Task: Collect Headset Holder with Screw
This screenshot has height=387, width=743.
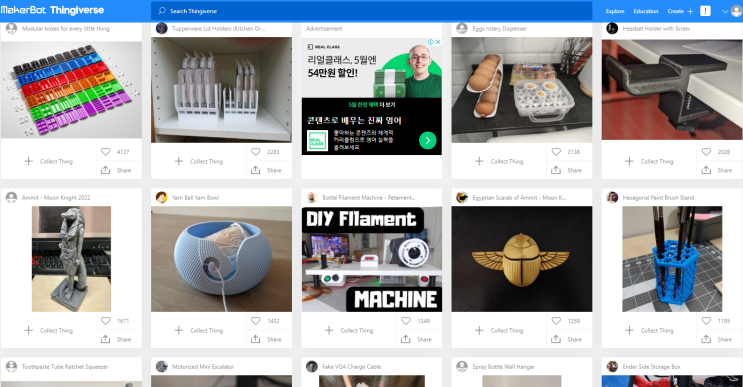Action: (650, 162)
